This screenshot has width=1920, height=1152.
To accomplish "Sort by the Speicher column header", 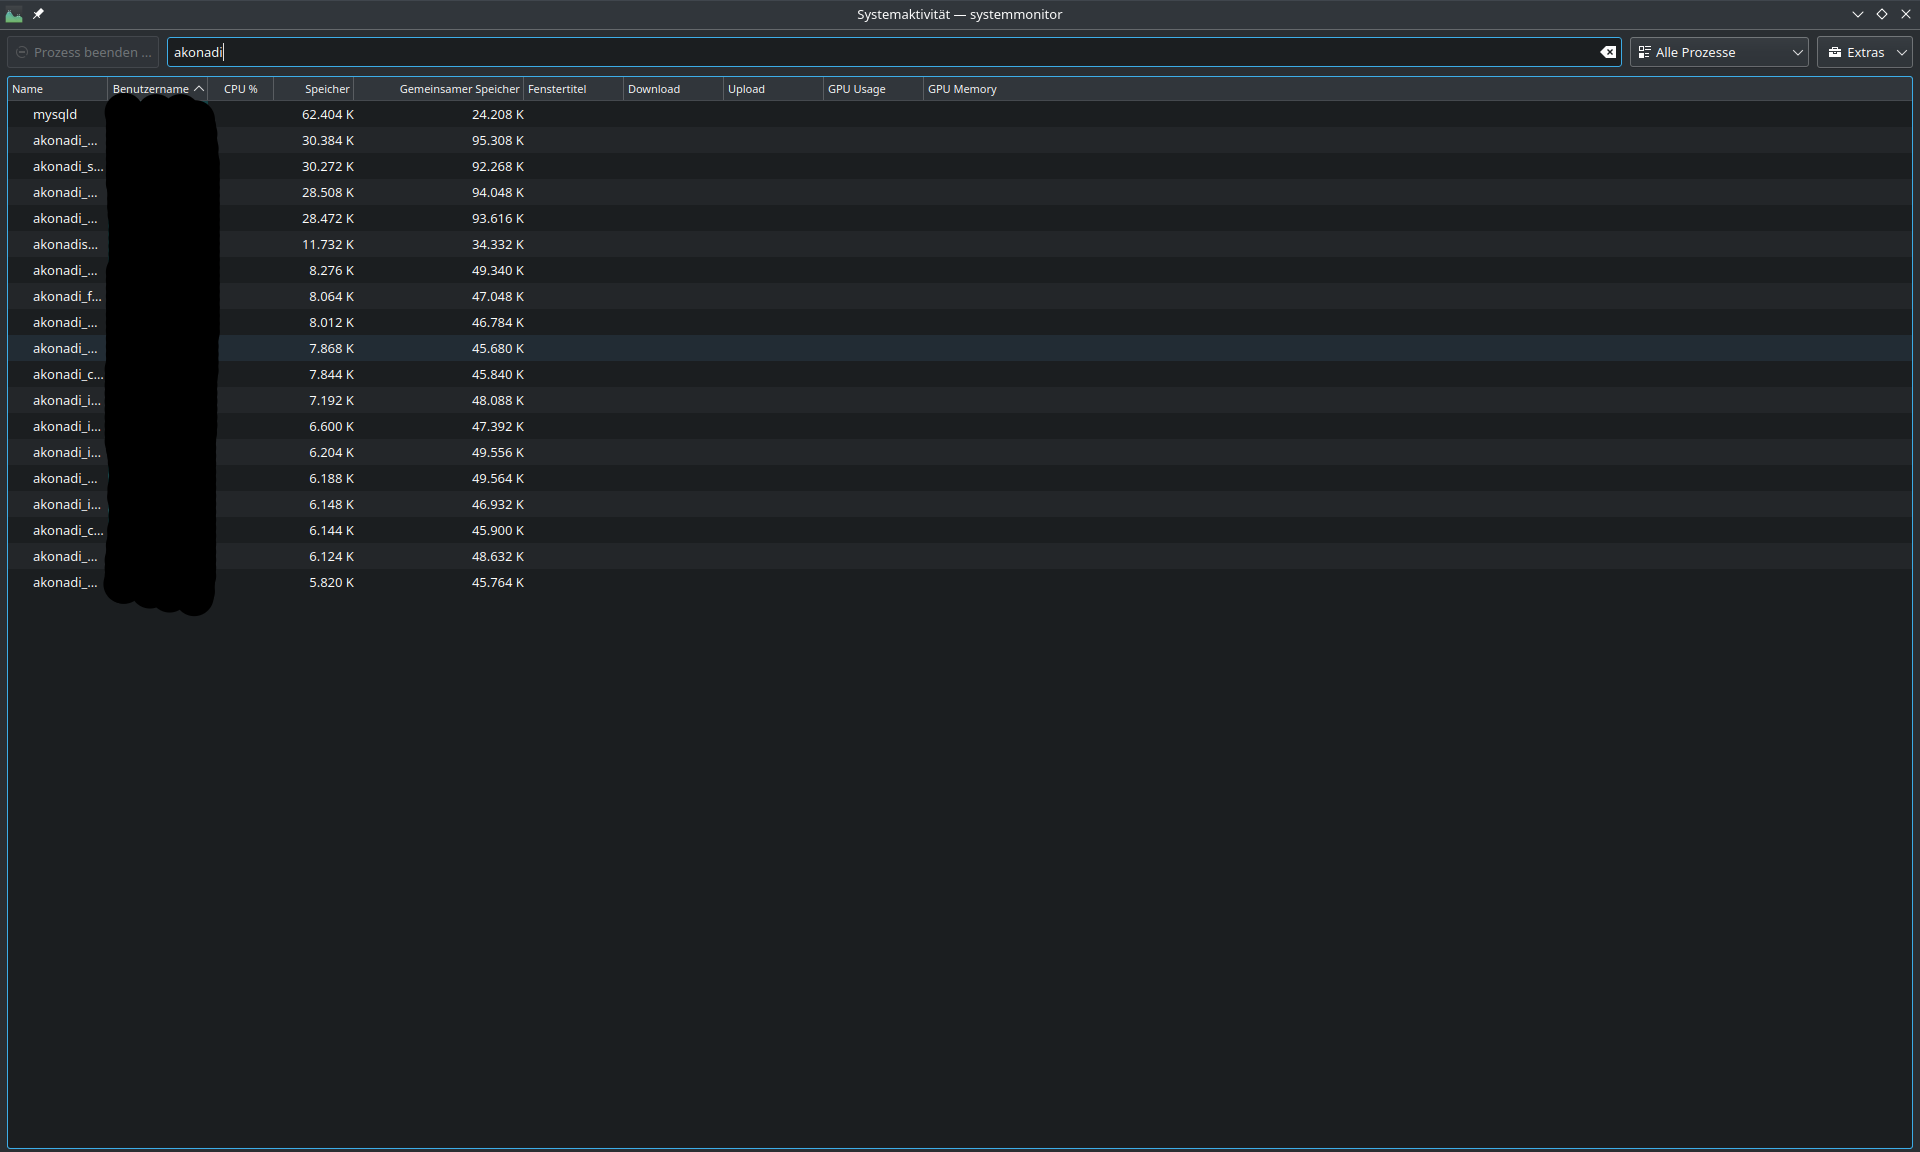I will 327,89.
